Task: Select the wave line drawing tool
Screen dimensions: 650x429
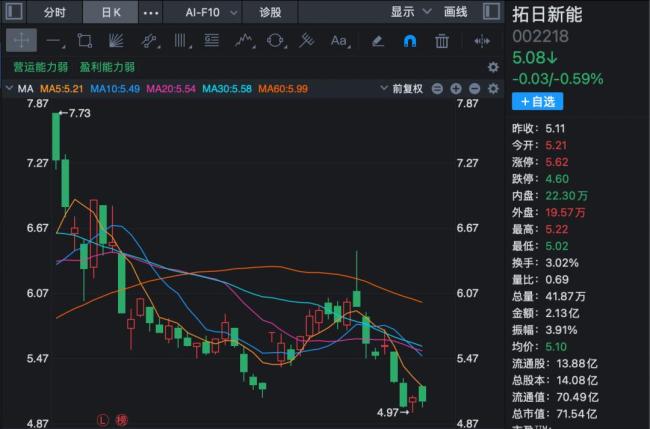Action: (244, 41)
